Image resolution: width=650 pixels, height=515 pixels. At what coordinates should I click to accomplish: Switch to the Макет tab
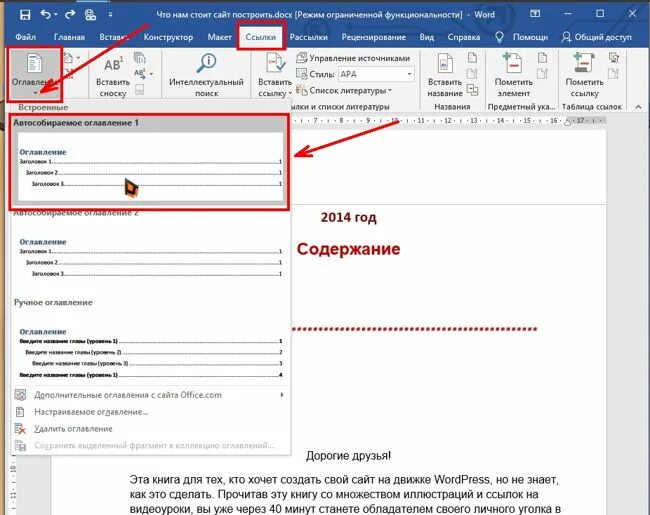tap(219, 37)
